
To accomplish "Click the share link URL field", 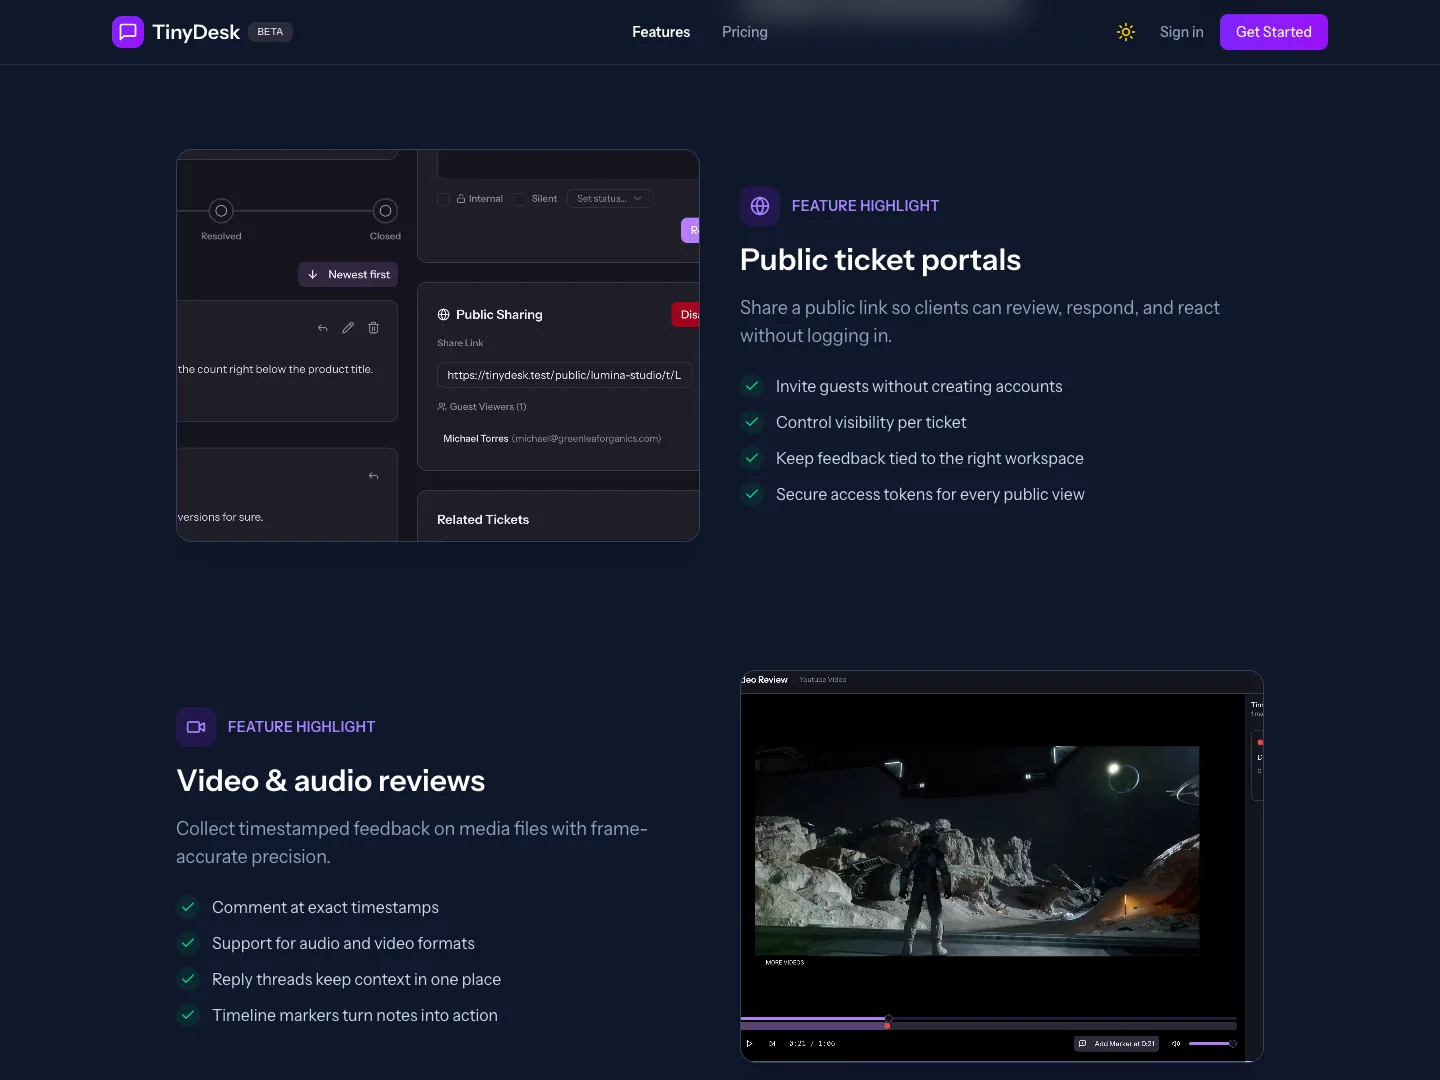I will coord(565,375).
